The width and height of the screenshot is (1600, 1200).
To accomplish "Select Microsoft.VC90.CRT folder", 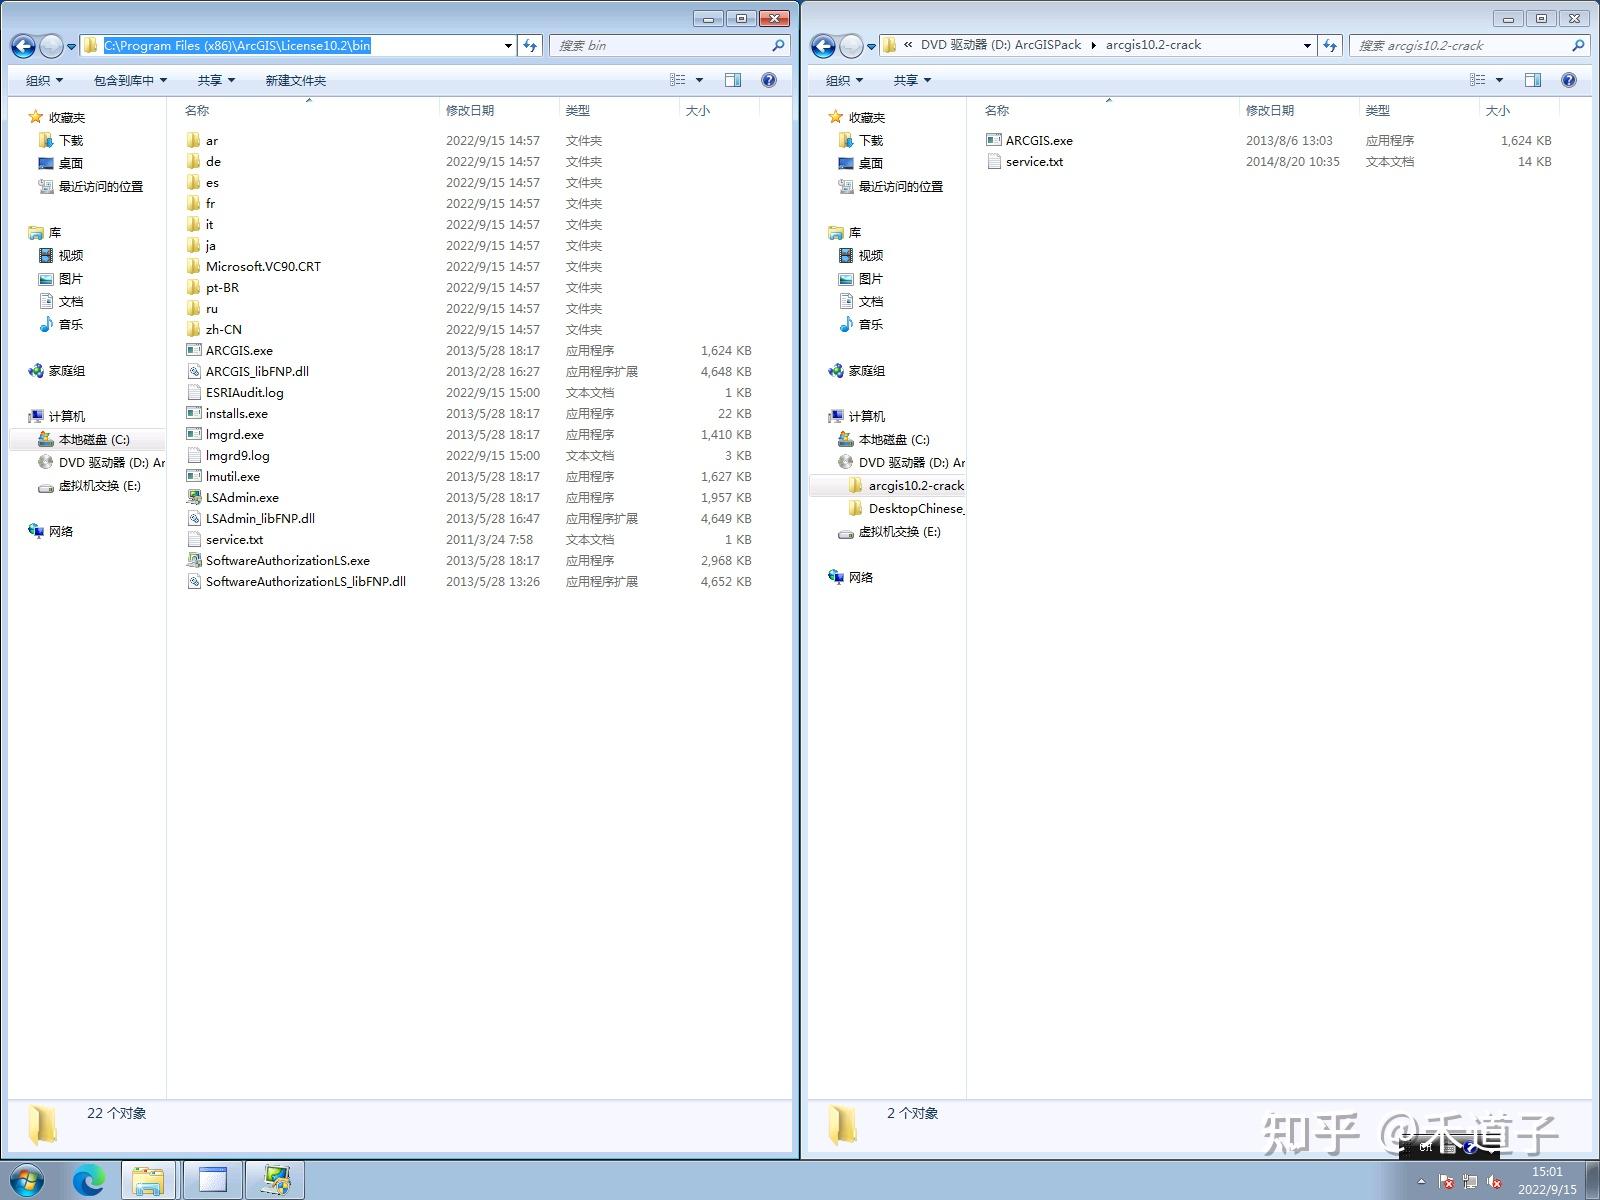I will click(x=263, y=267).
